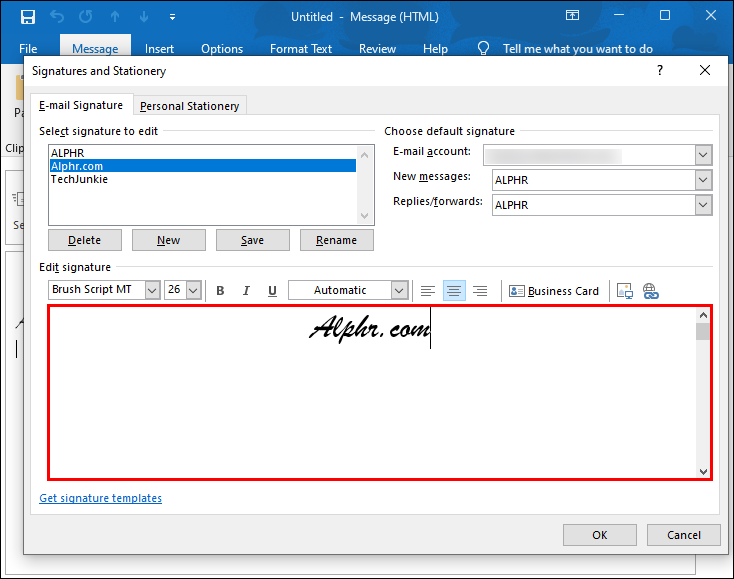Image resolution: width=734 pixels, height=579 pixels.
Task: Toggle Italic formatting for signature
Action: click(x=246, y=291)
